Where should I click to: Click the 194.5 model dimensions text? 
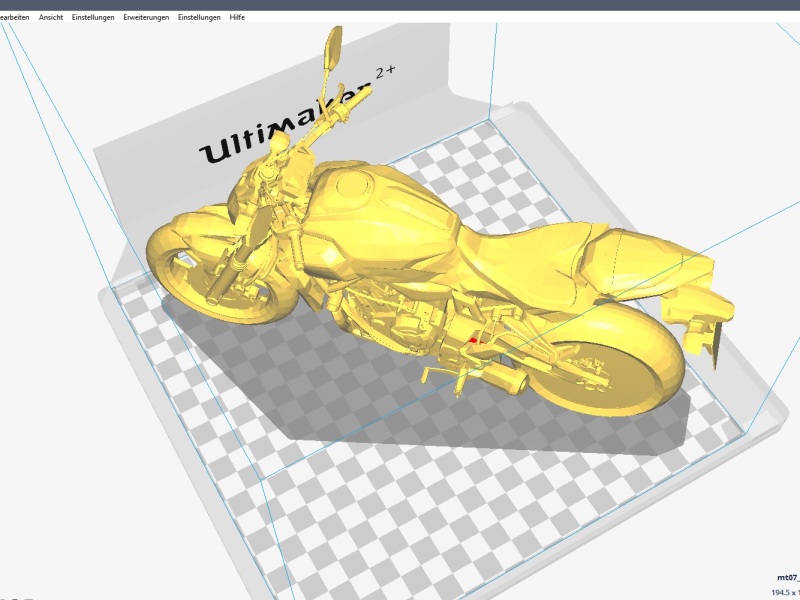tap(784, 592)
